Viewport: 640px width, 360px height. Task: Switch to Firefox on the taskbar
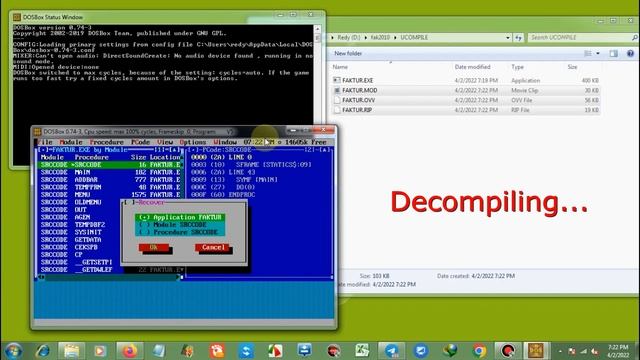click(x=130, y=351)
